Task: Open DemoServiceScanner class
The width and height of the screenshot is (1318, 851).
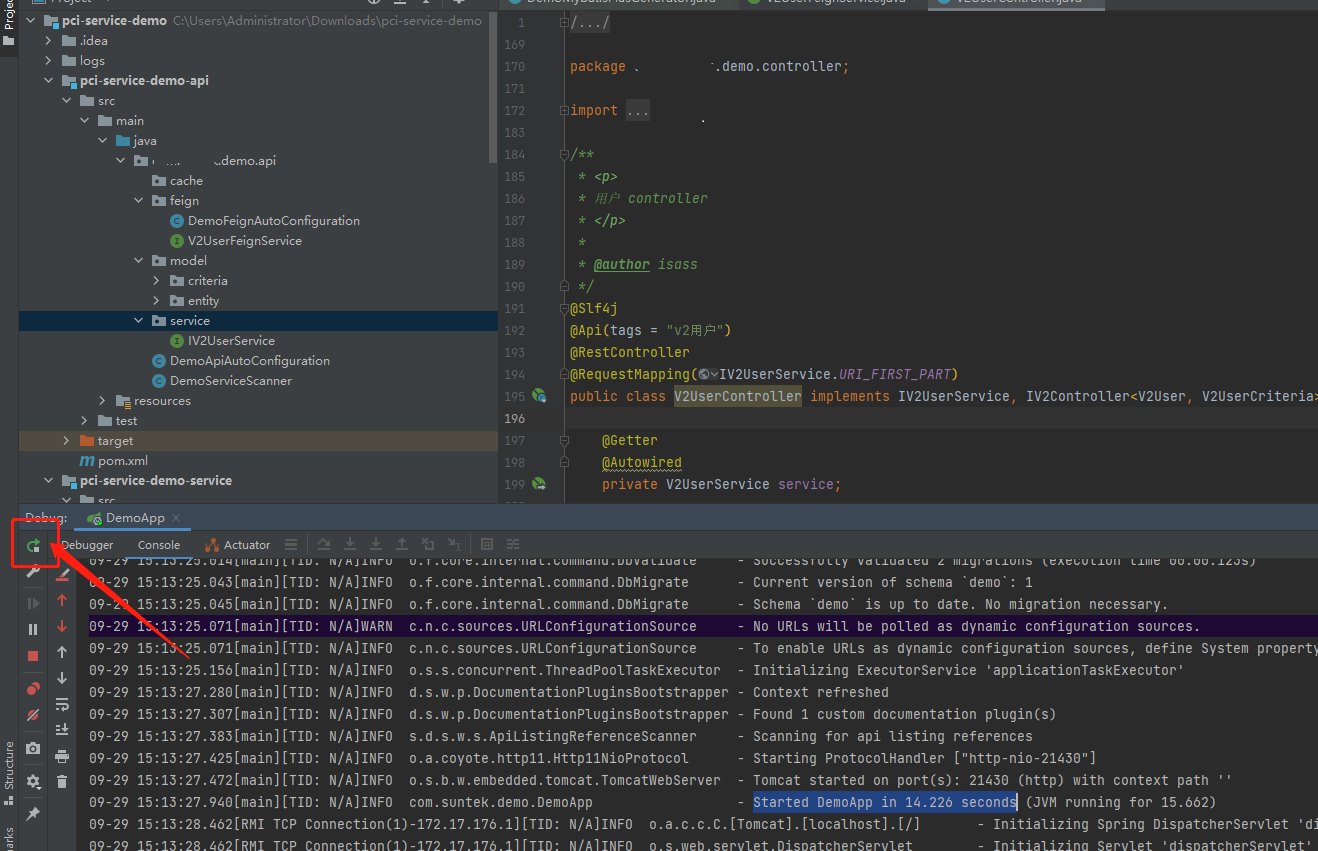Action: (x=230, y=381)
